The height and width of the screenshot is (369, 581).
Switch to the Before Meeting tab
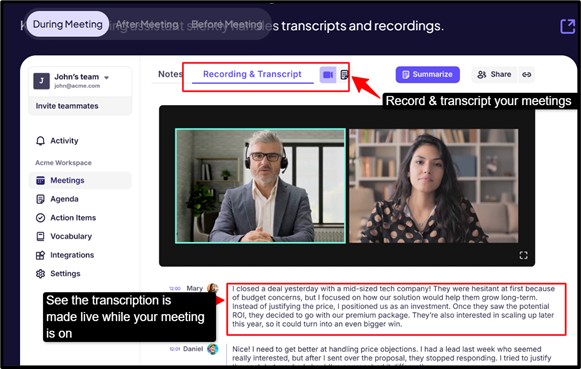tap(227, 24)
